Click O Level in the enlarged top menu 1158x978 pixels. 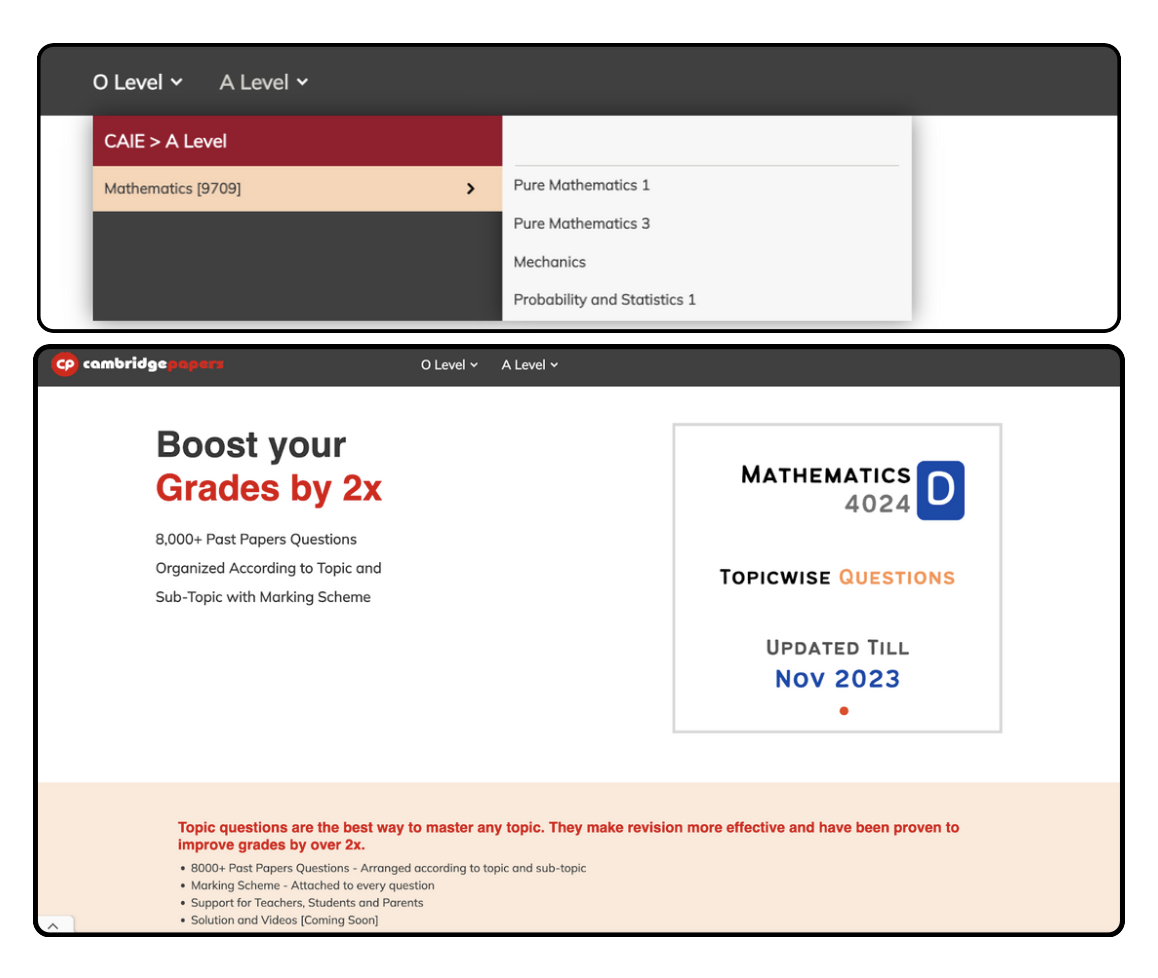pyautogui.click(x=128, y=83)
